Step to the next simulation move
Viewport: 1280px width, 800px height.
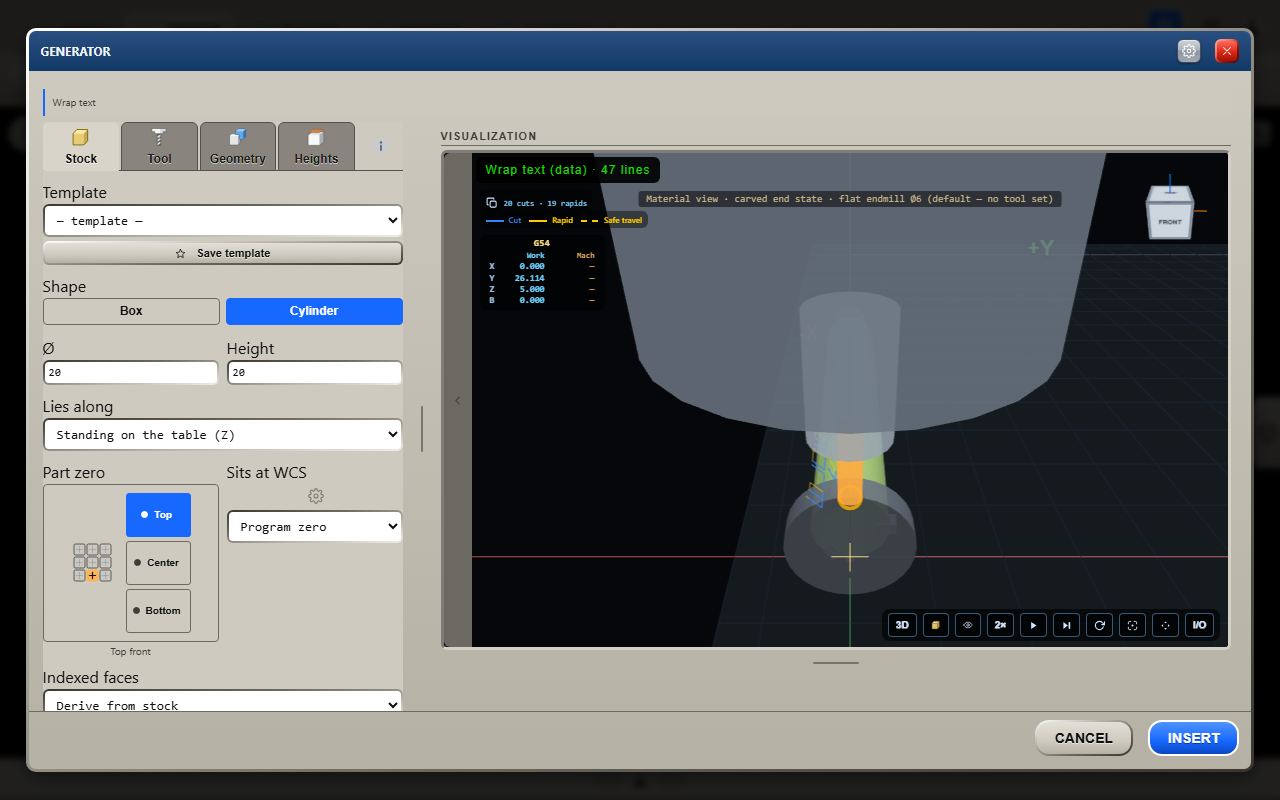tap(1066, 625)
